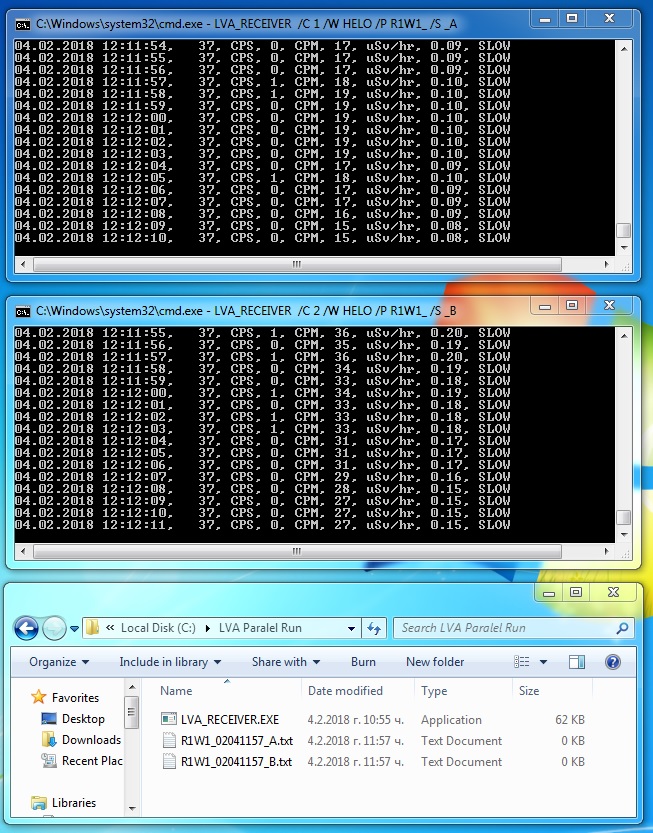The width and height of the screenshot is (653, 833).
Task: Click the LVA_RECEIVER.EXE application icon
Action: (x=169, y=719)
